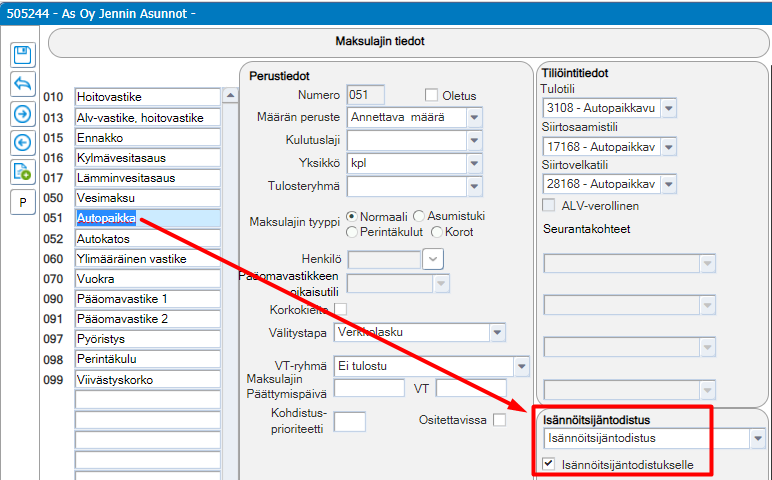
Task: Select the Pyöristys row
Action: tap(147, 339)
